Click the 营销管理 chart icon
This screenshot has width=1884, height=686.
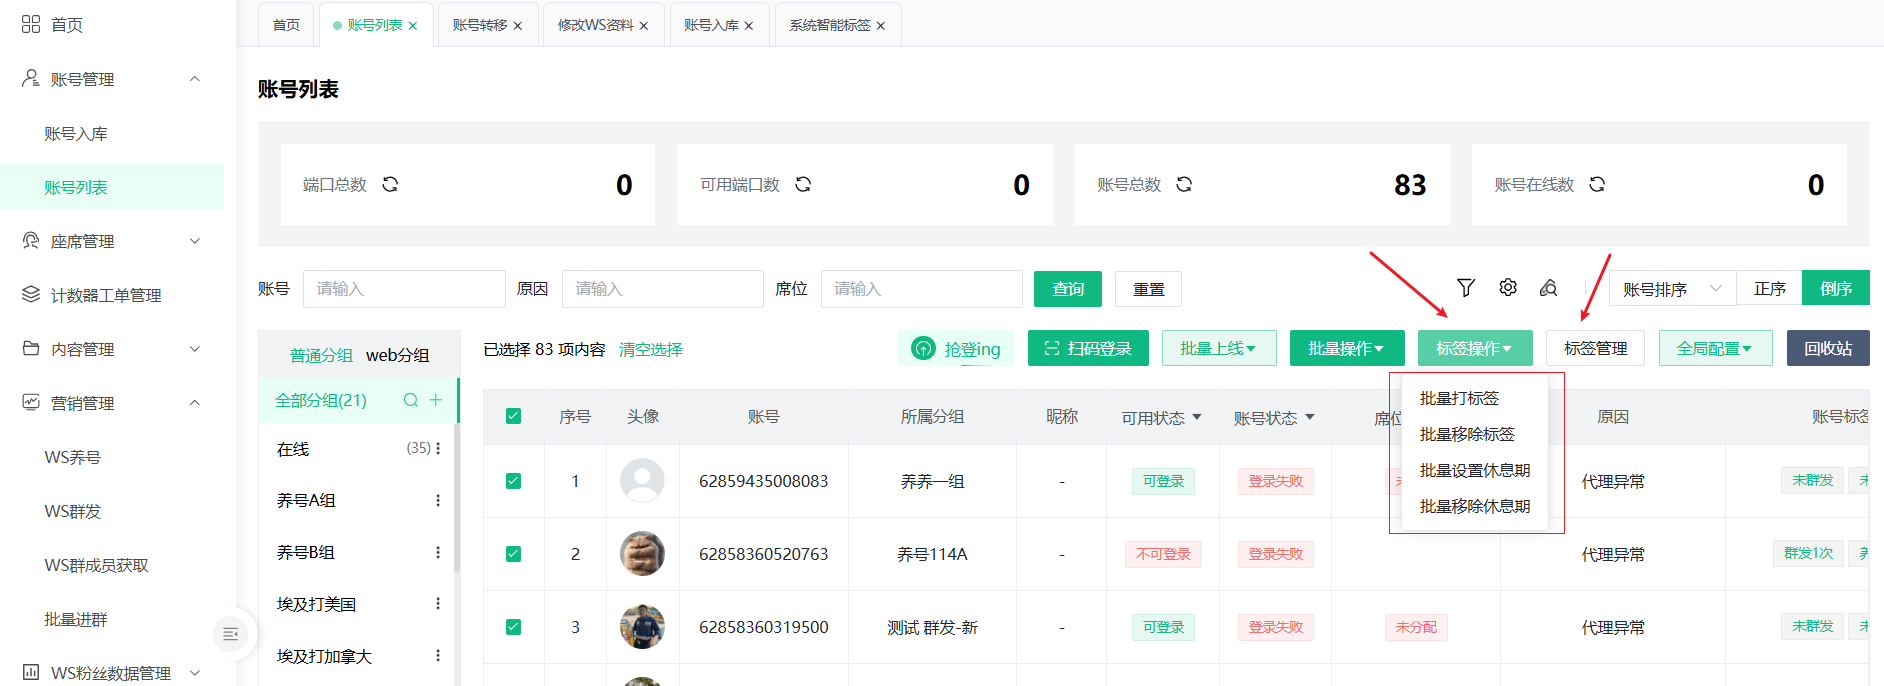point(31,402)
